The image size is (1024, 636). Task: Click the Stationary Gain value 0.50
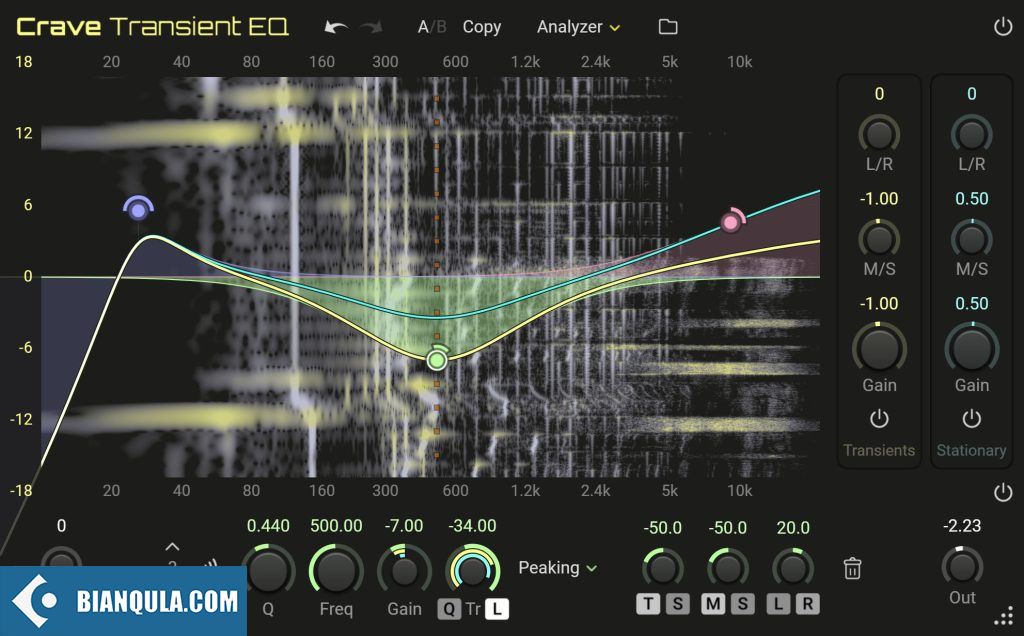click(972, 304)
